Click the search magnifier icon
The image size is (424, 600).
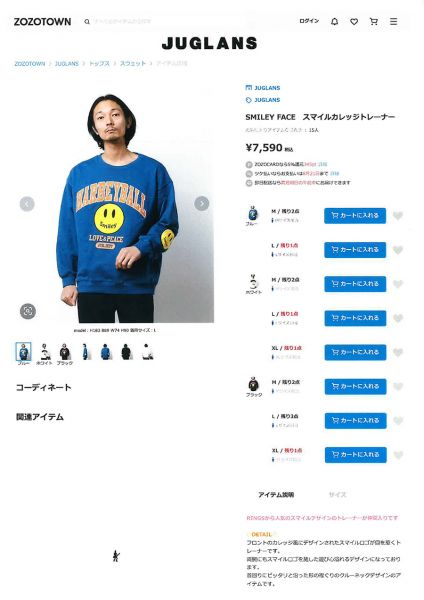point(87,22)
